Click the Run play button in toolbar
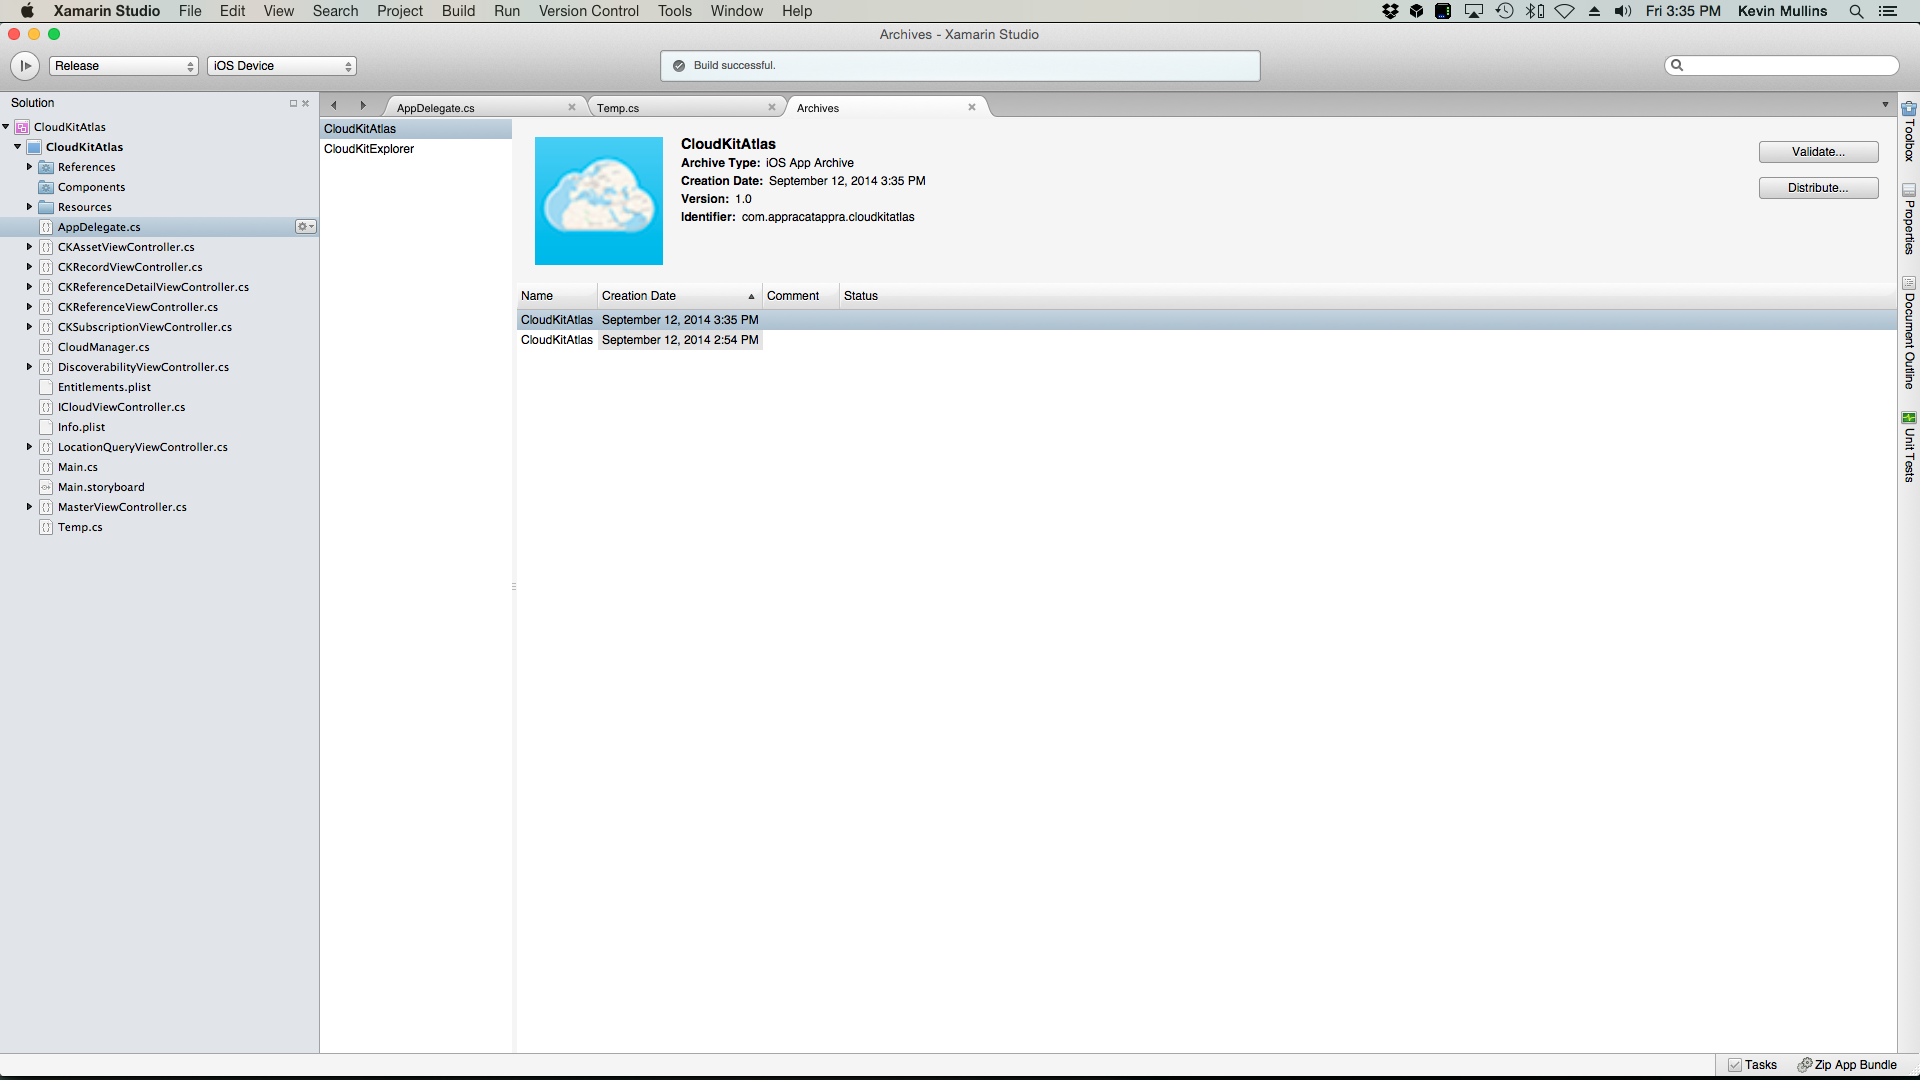The image size is (1920, 1080). (x=25, y=66)
